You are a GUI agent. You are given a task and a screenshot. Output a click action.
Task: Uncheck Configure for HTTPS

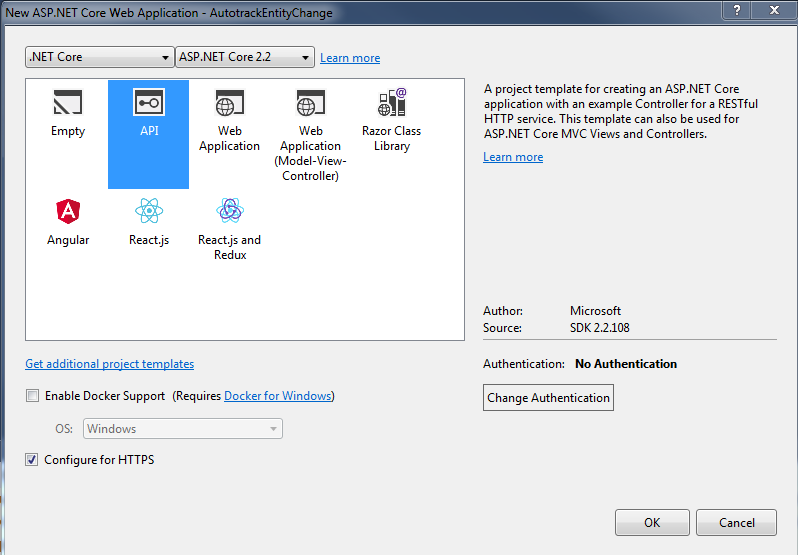click(x=32, y=459)
